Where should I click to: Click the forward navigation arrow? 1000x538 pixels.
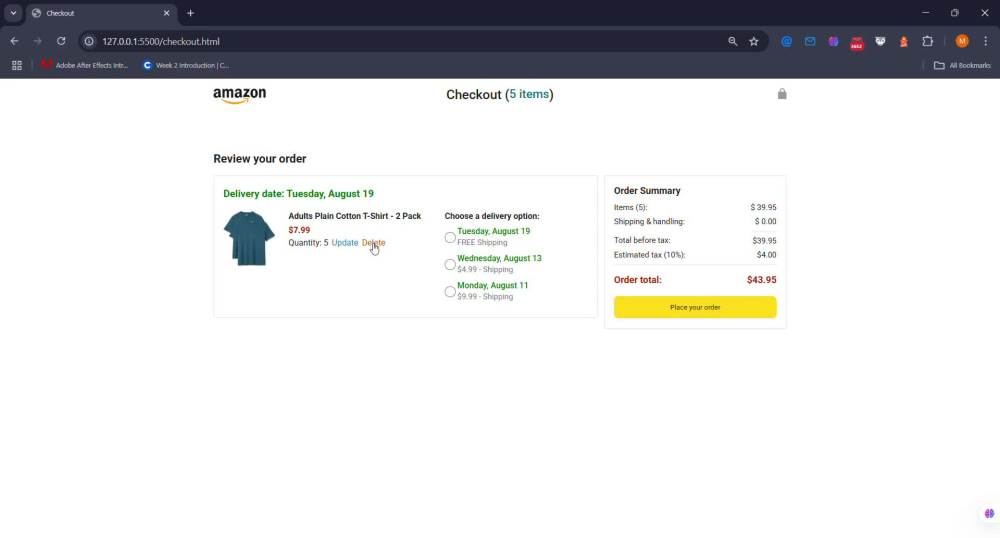tap(38, 41)
